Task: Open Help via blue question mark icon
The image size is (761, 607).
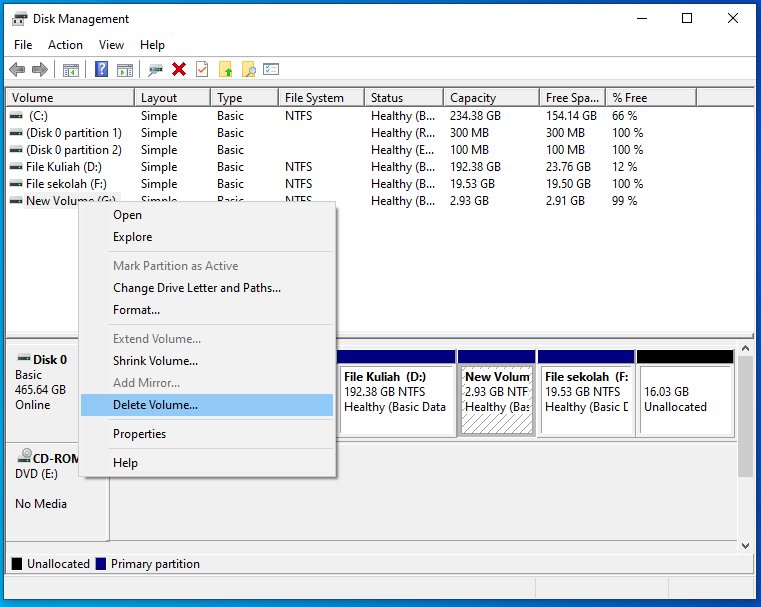Action: pyautogui.click(x=101, y=69)
